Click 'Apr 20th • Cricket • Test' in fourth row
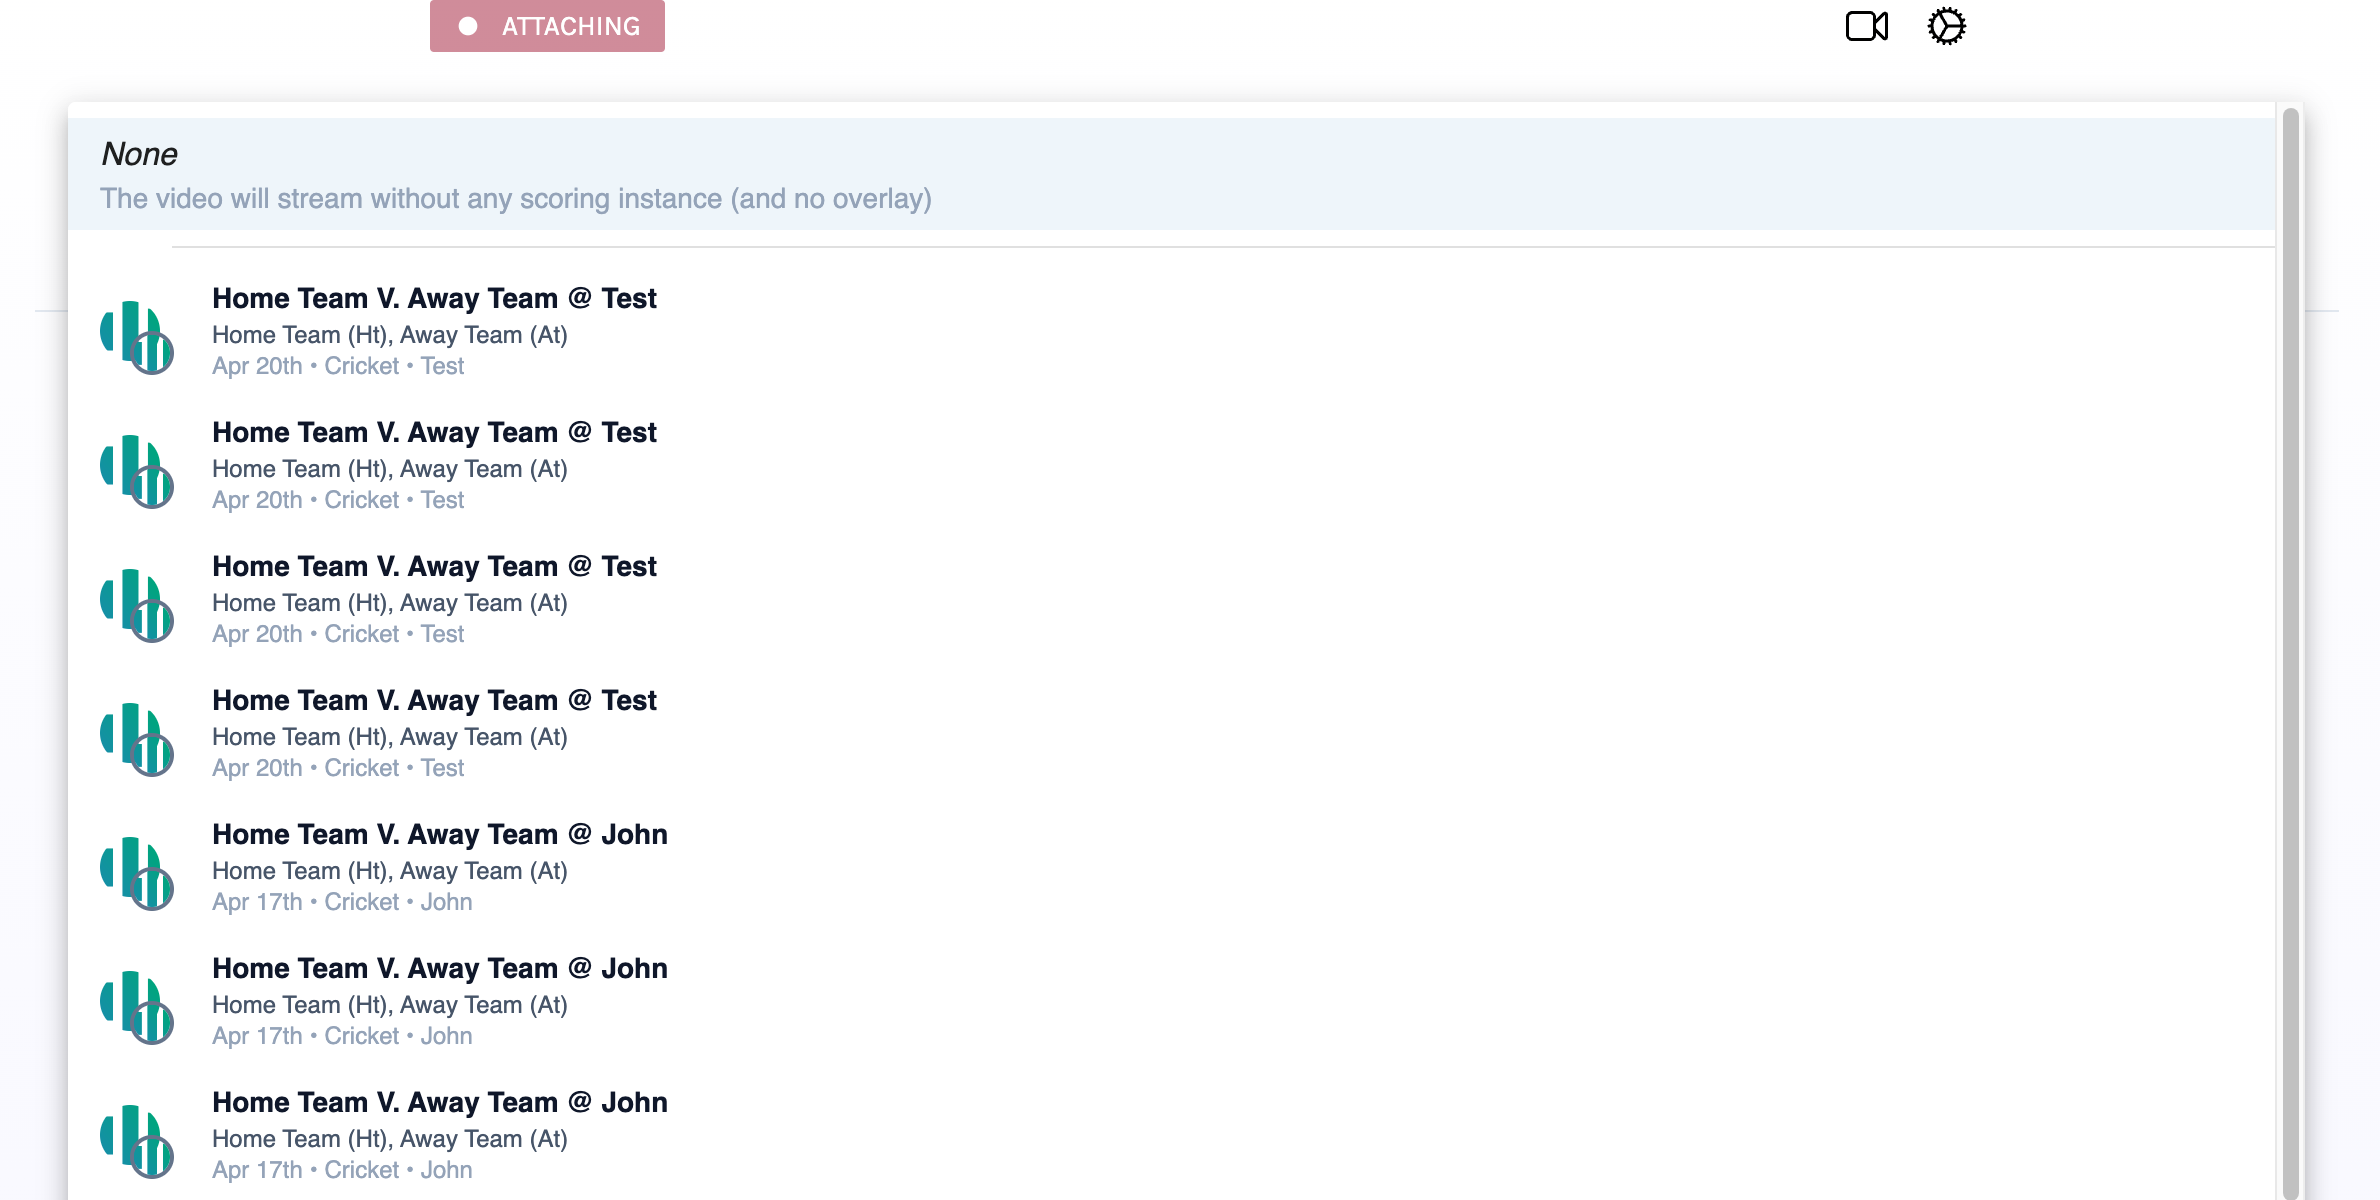 click(338, 768)
